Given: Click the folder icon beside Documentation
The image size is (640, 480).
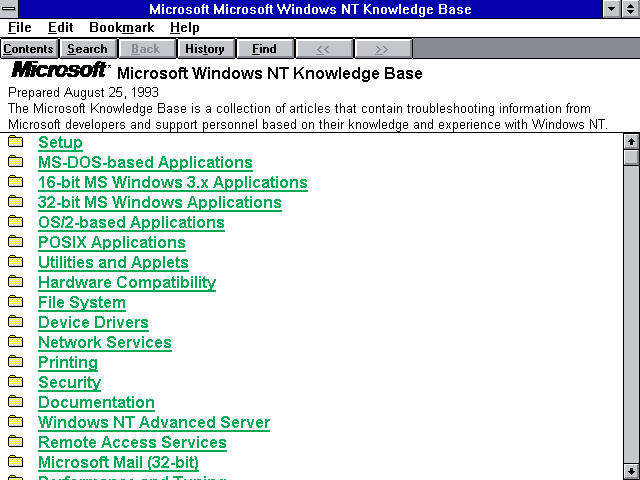Looking at the screenshot, I should [x=16, y=401].
